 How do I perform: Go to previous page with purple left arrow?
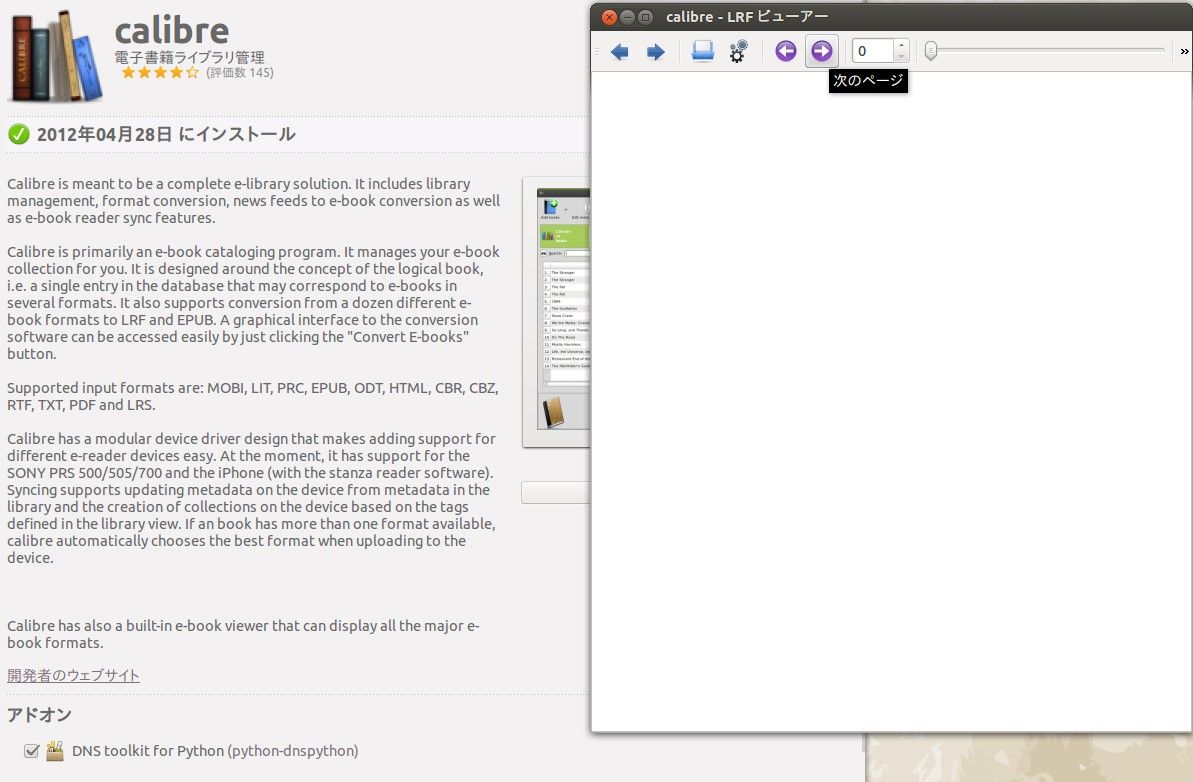(x=785, y=51)
